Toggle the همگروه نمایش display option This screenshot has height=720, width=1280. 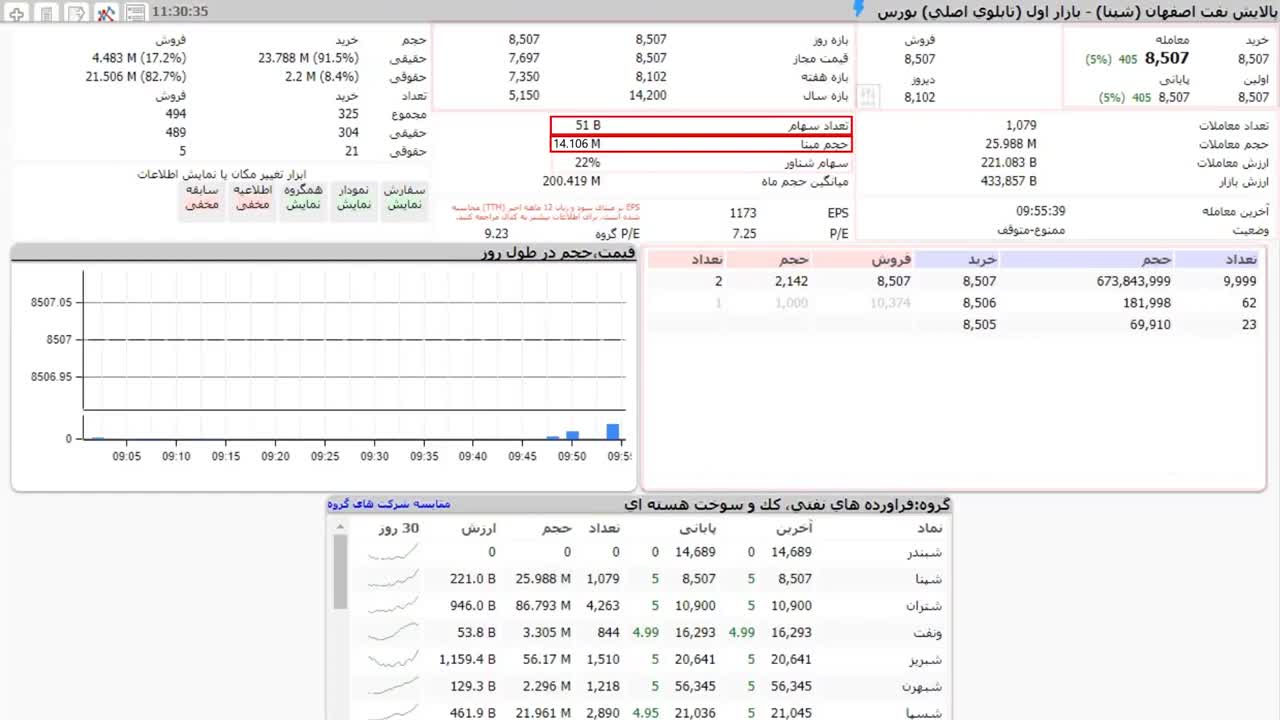(x=303, y=197)
